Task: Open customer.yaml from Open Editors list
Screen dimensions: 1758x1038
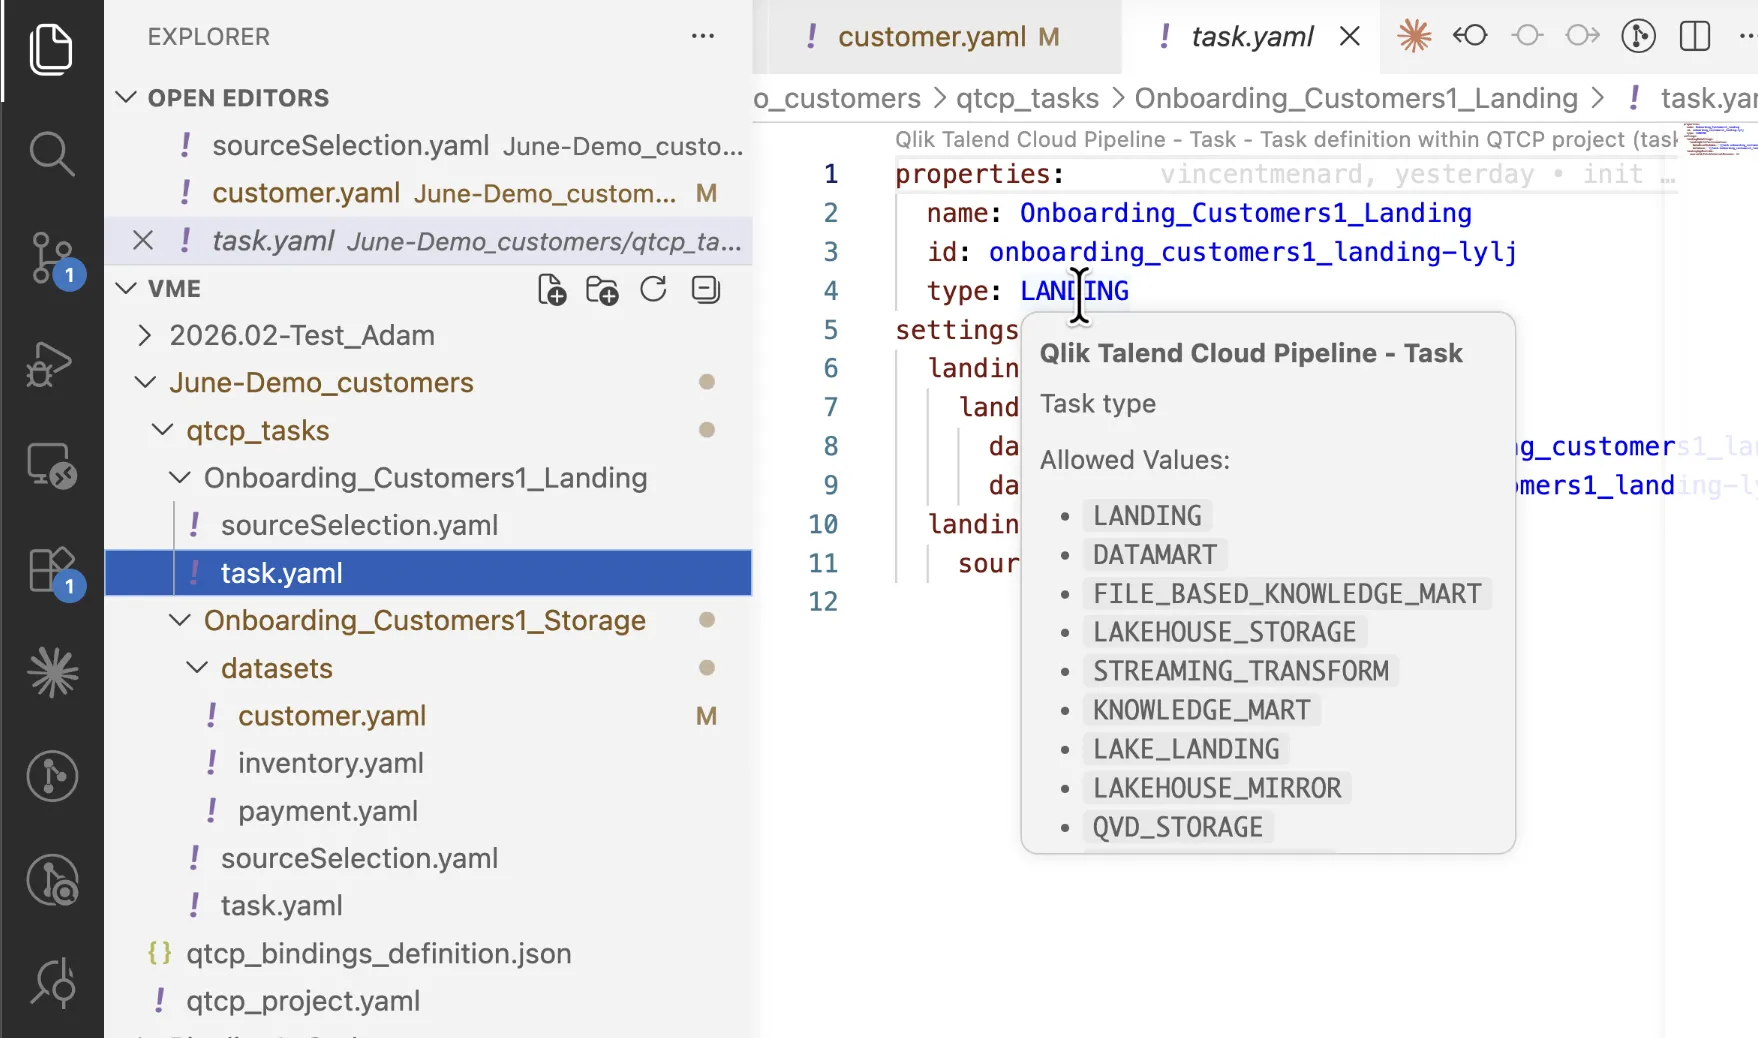Action: [428, 193]
